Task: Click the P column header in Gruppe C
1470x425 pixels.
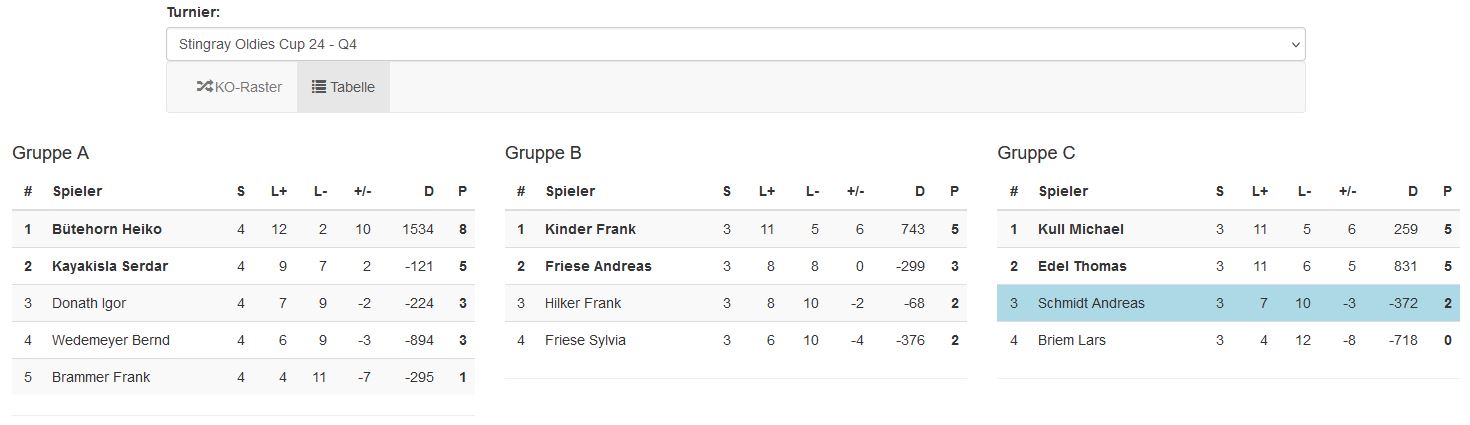Action: click(1447, 191)
